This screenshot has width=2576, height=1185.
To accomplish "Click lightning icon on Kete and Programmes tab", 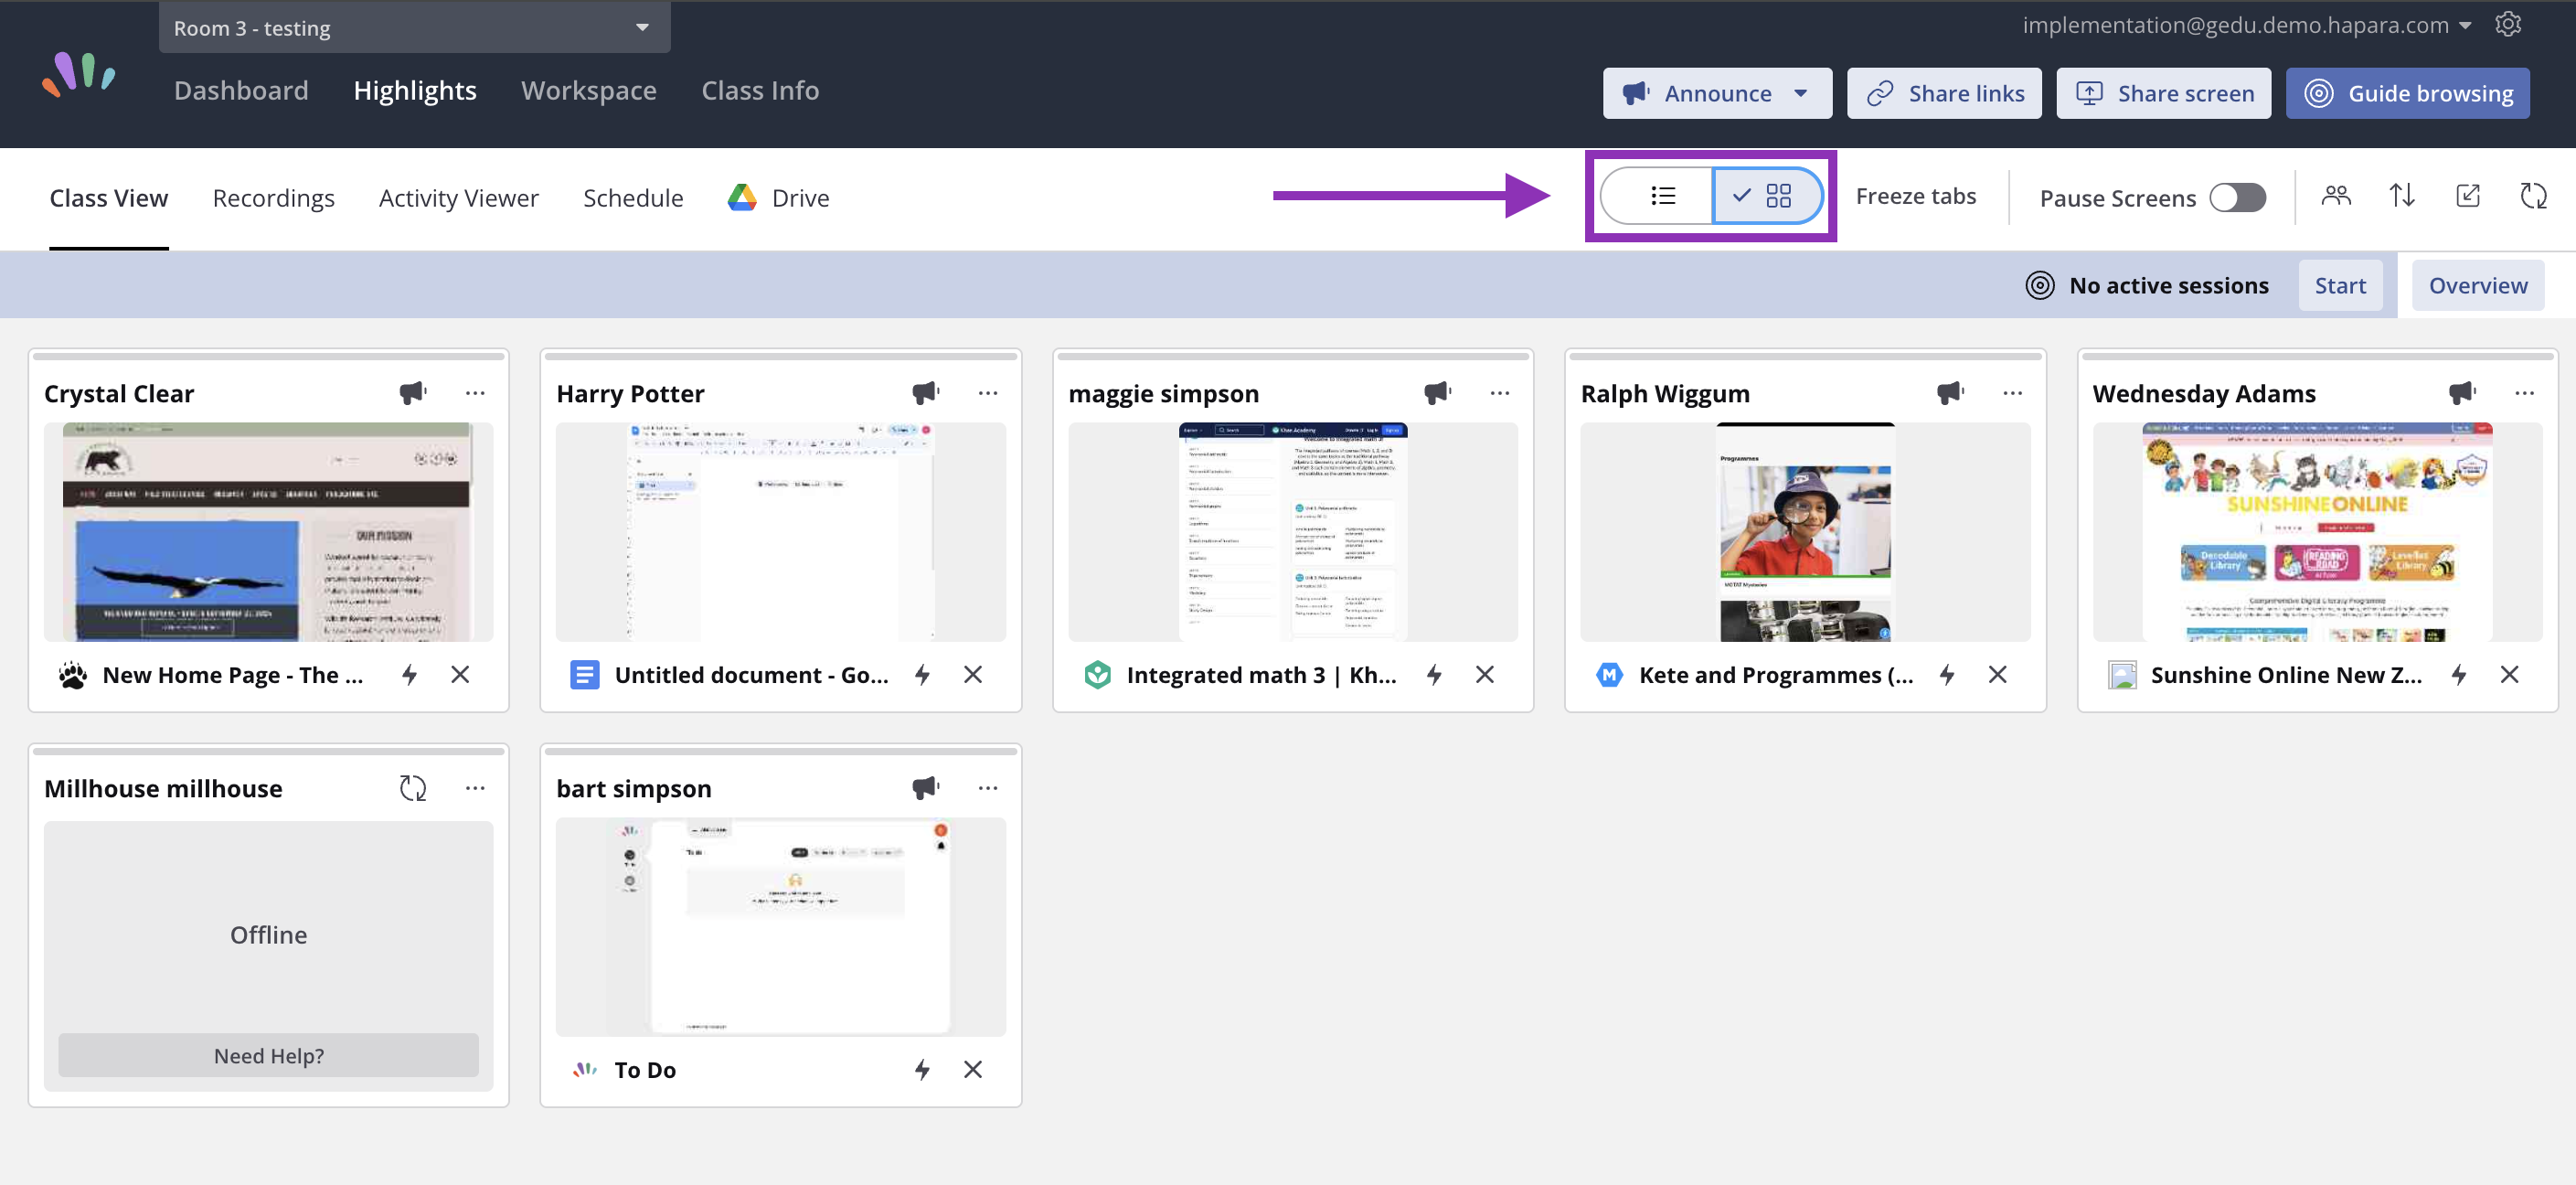I will coord(1947,675).
